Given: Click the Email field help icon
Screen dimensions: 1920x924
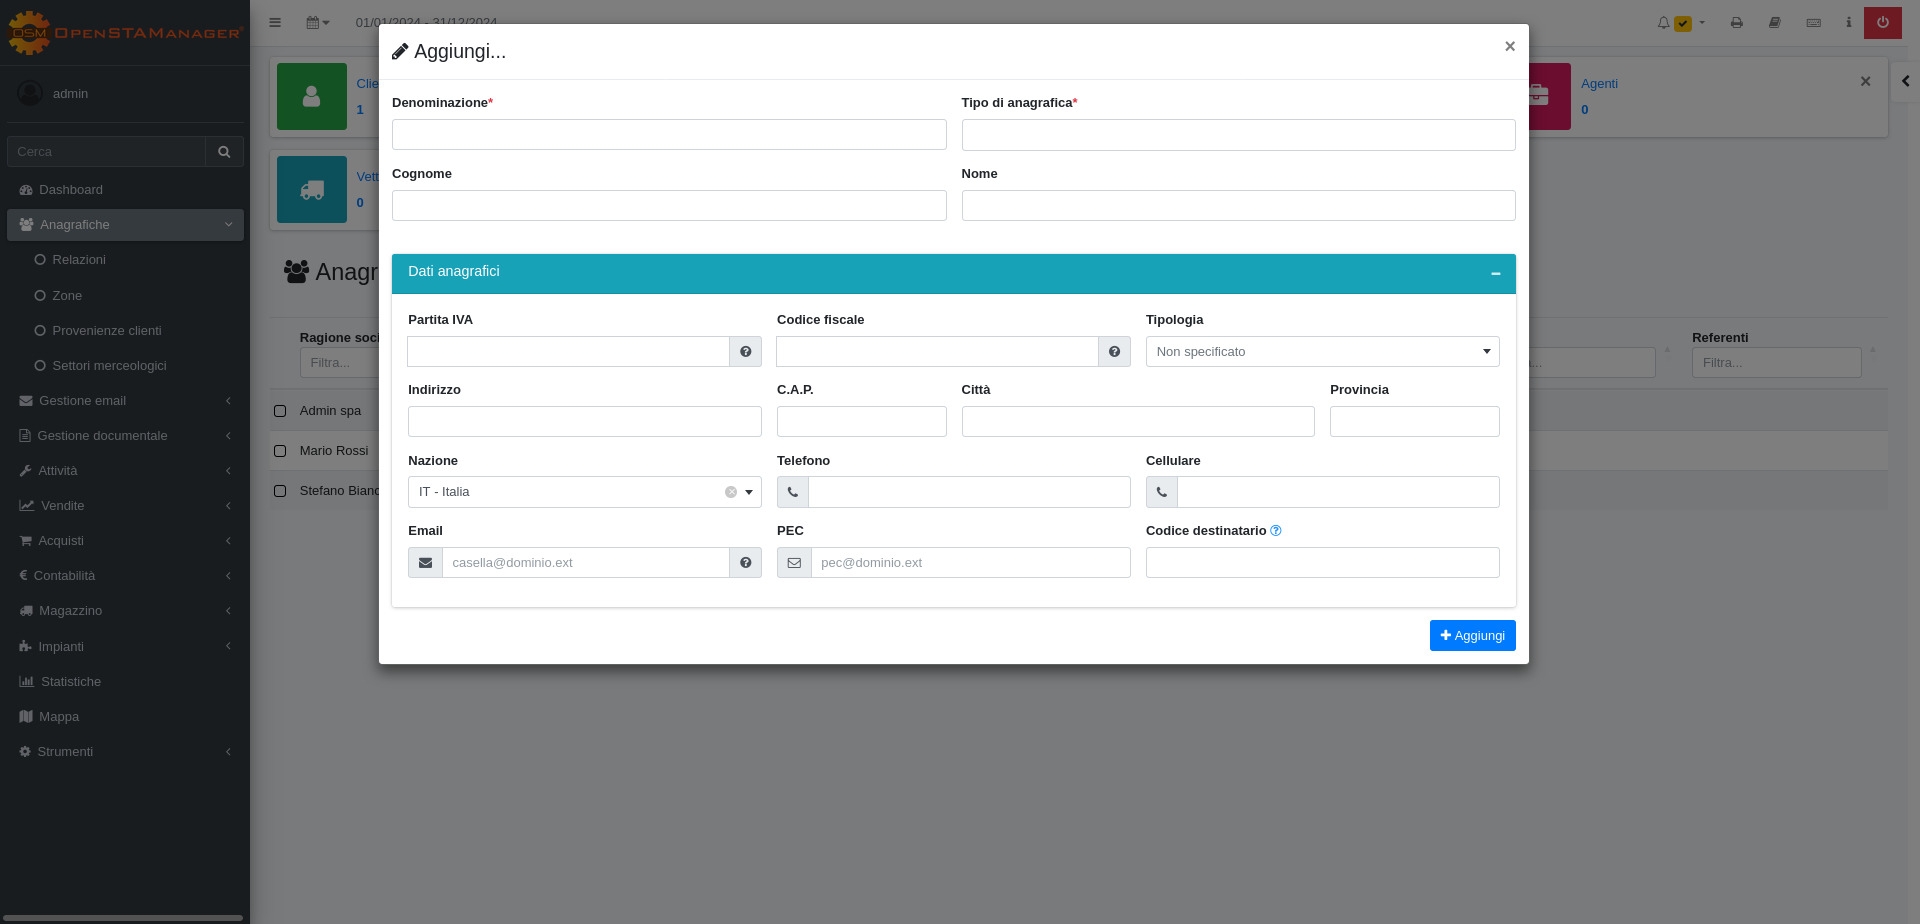Looking at the screenshot, I should click(x=745, y=563).
